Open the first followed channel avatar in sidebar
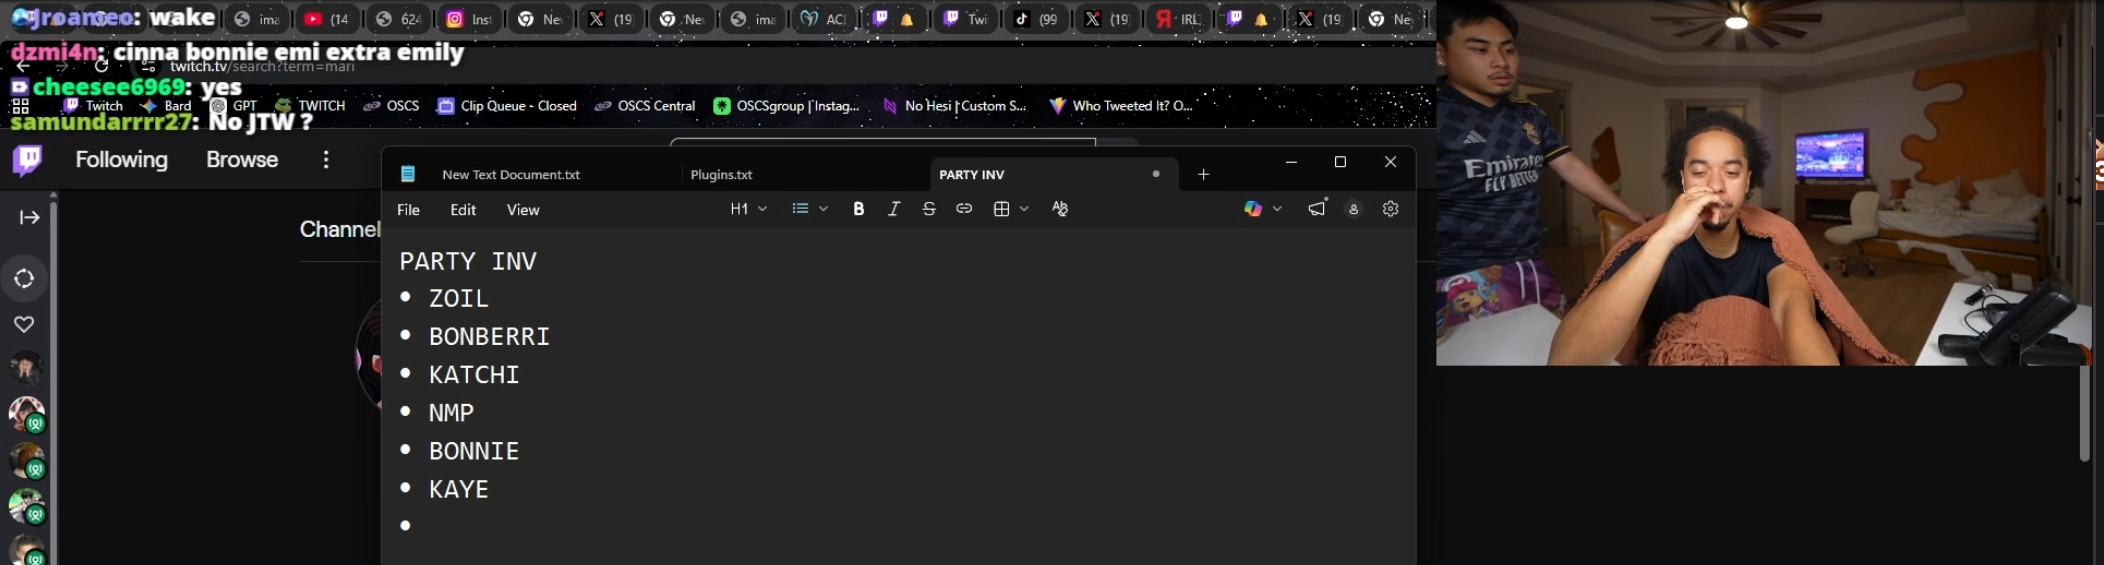 coord(26,368)
